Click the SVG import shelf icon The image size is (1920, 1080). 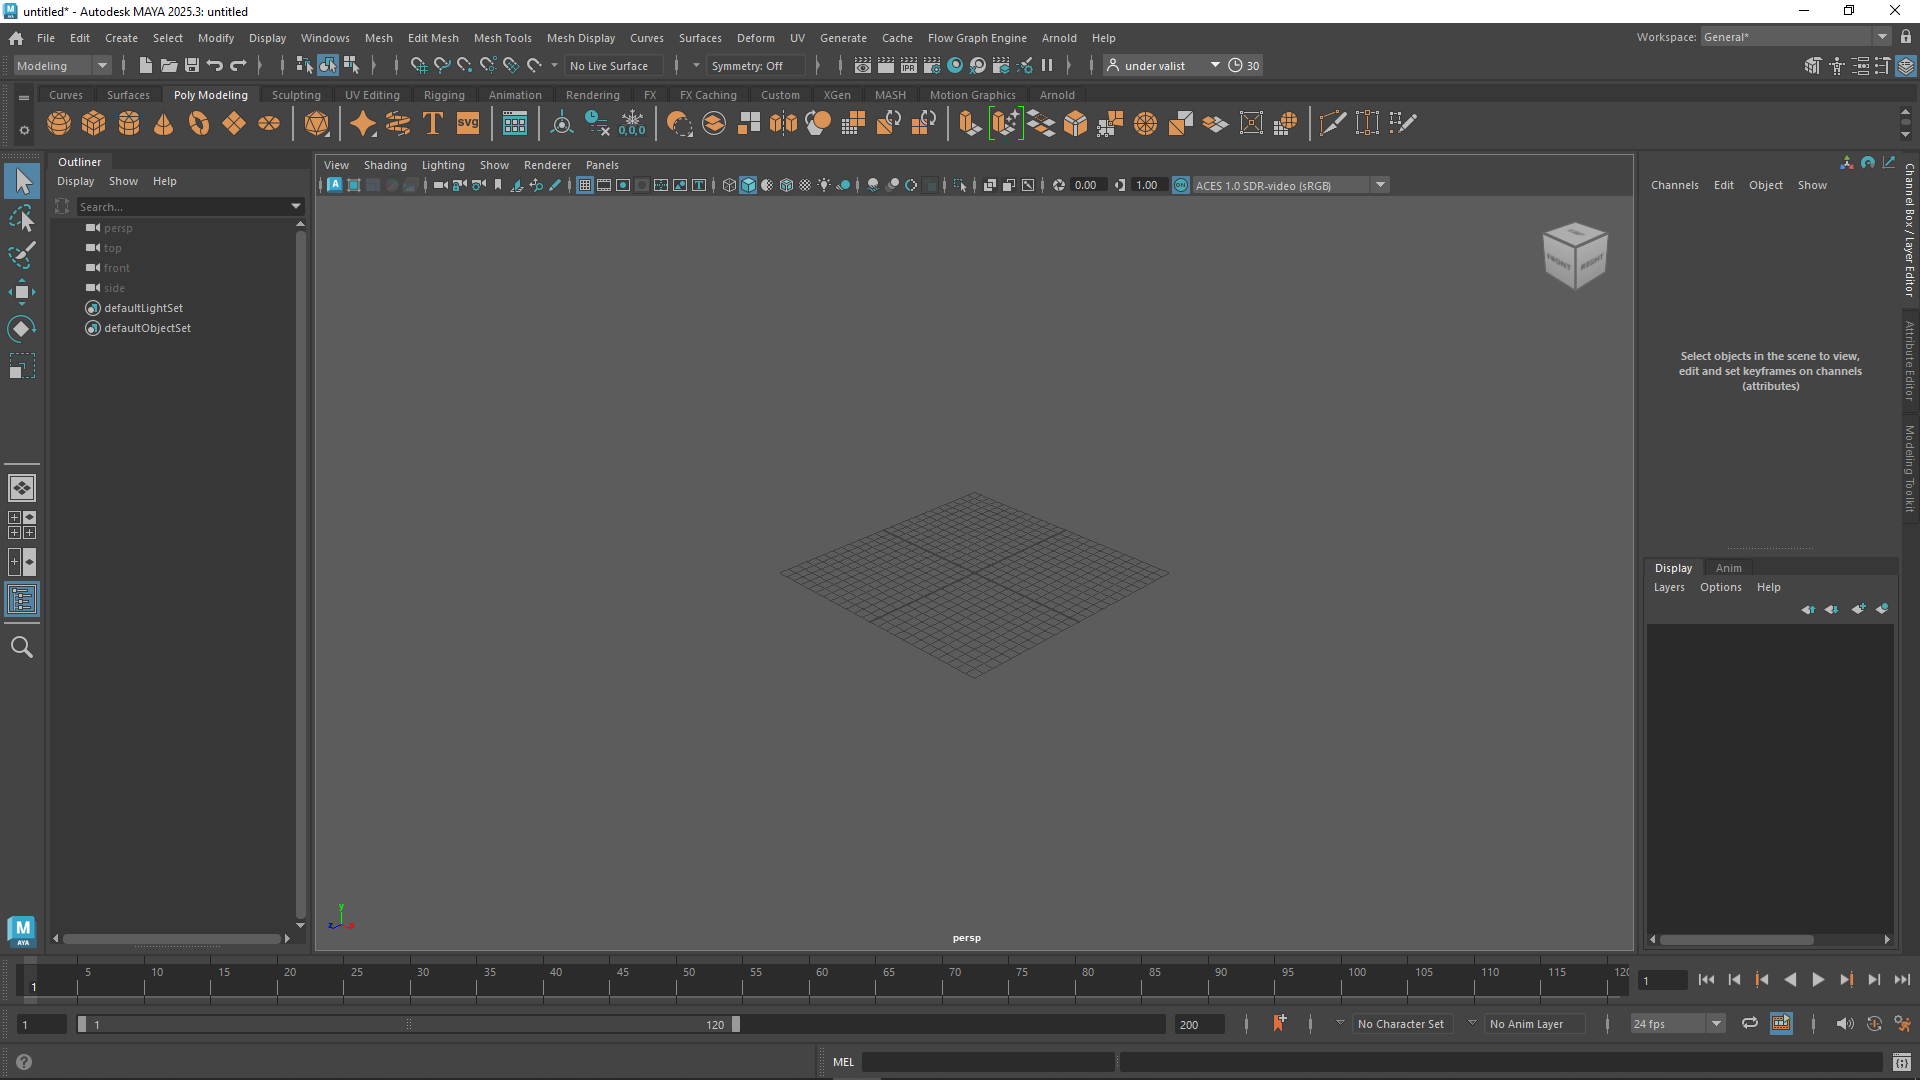(468, 123)
